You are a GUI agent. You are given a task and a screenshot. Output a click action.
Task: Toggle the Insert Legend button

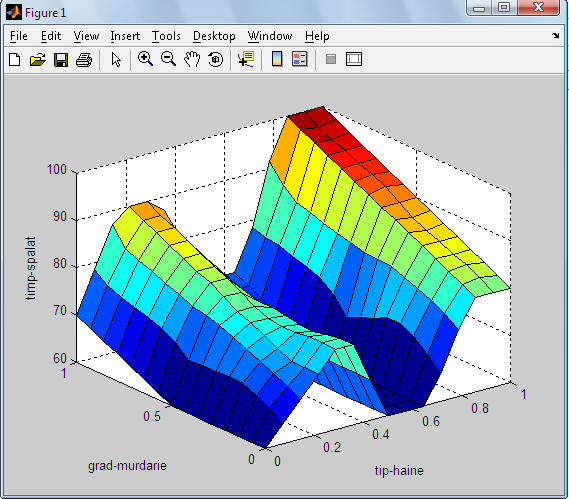point(300,59)
